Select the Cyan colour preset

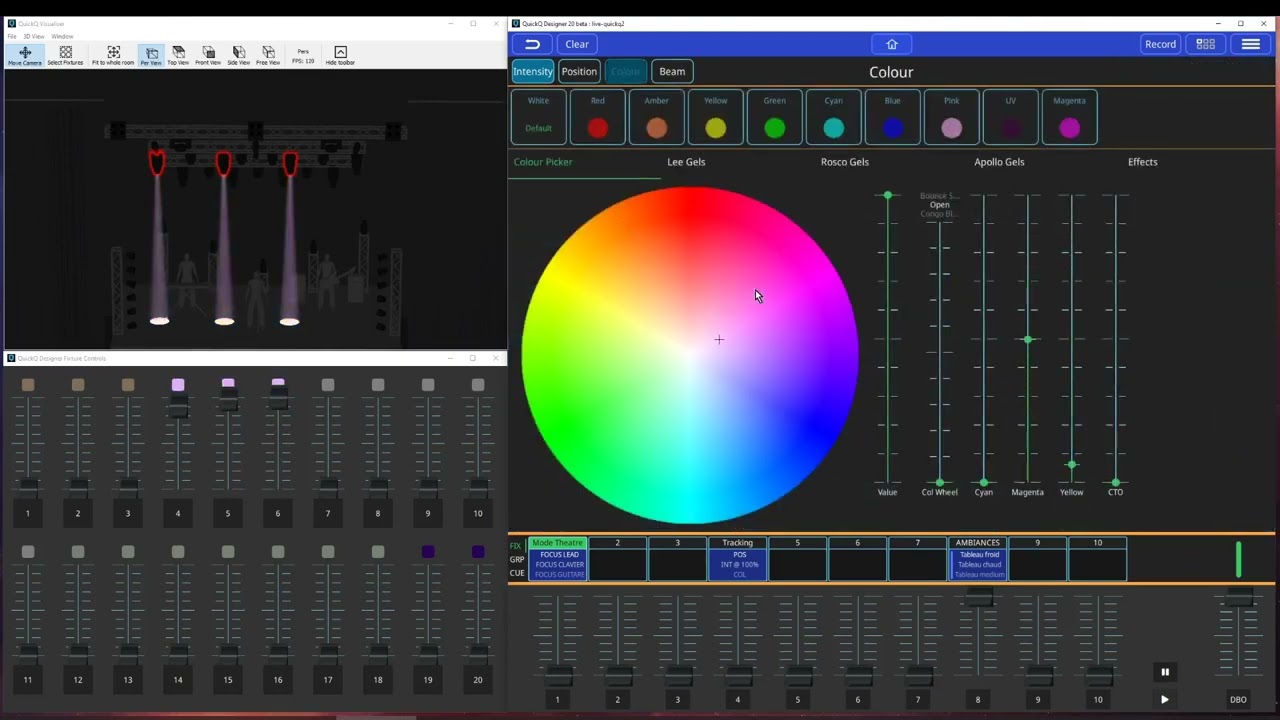click(834, 116)
